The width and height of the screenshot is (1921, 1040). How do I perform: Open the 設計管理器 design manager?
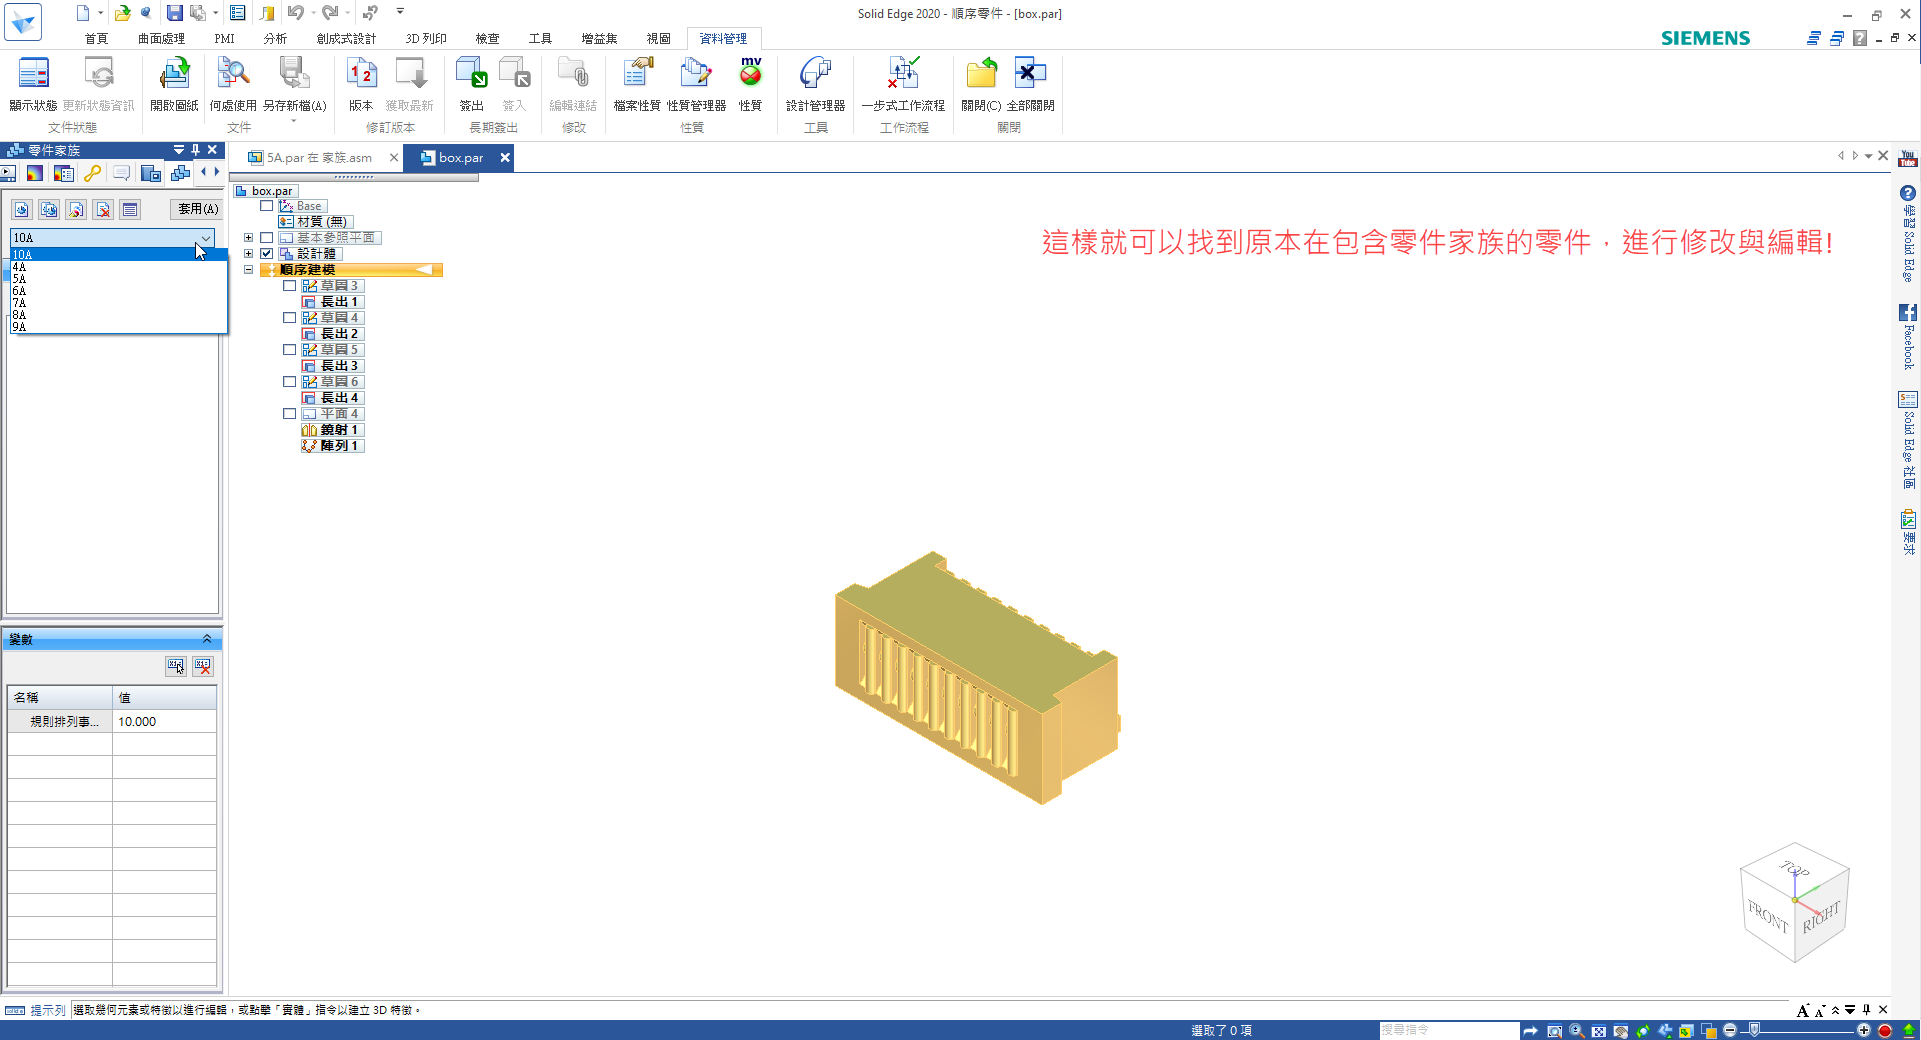pos(815,74)
